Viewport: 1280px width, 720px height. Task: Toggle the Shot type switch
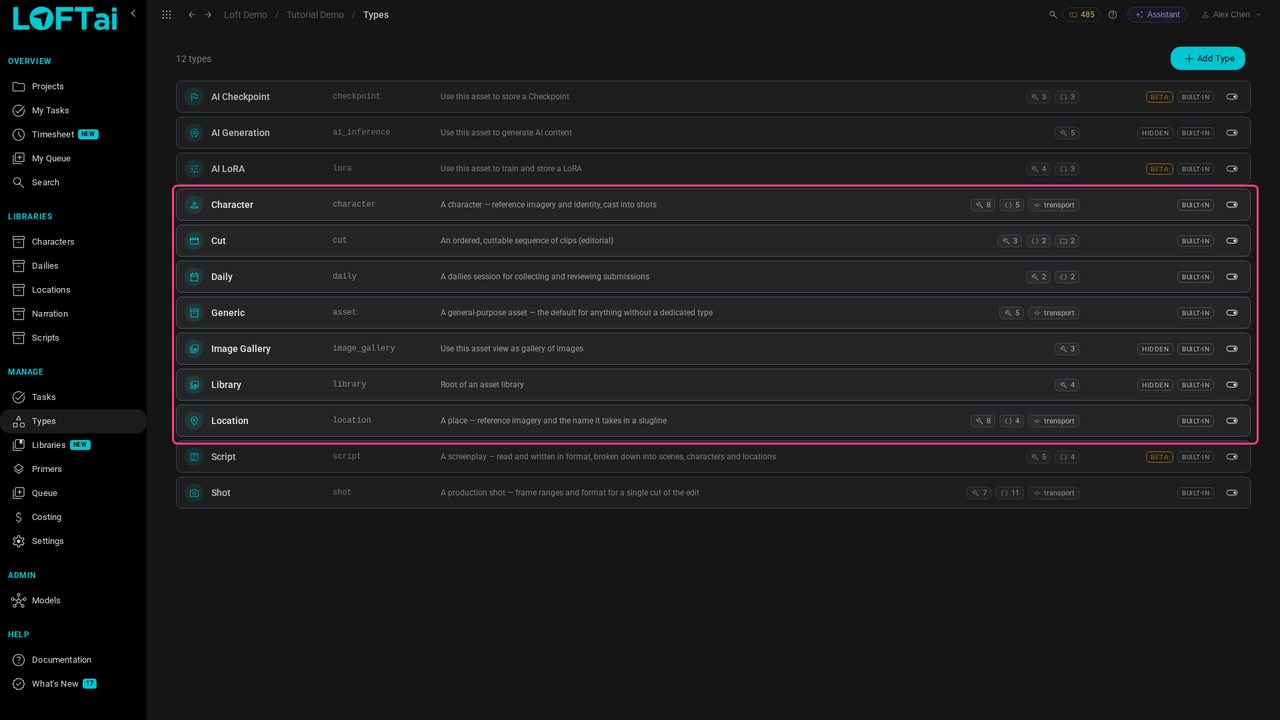[1232, 493]
